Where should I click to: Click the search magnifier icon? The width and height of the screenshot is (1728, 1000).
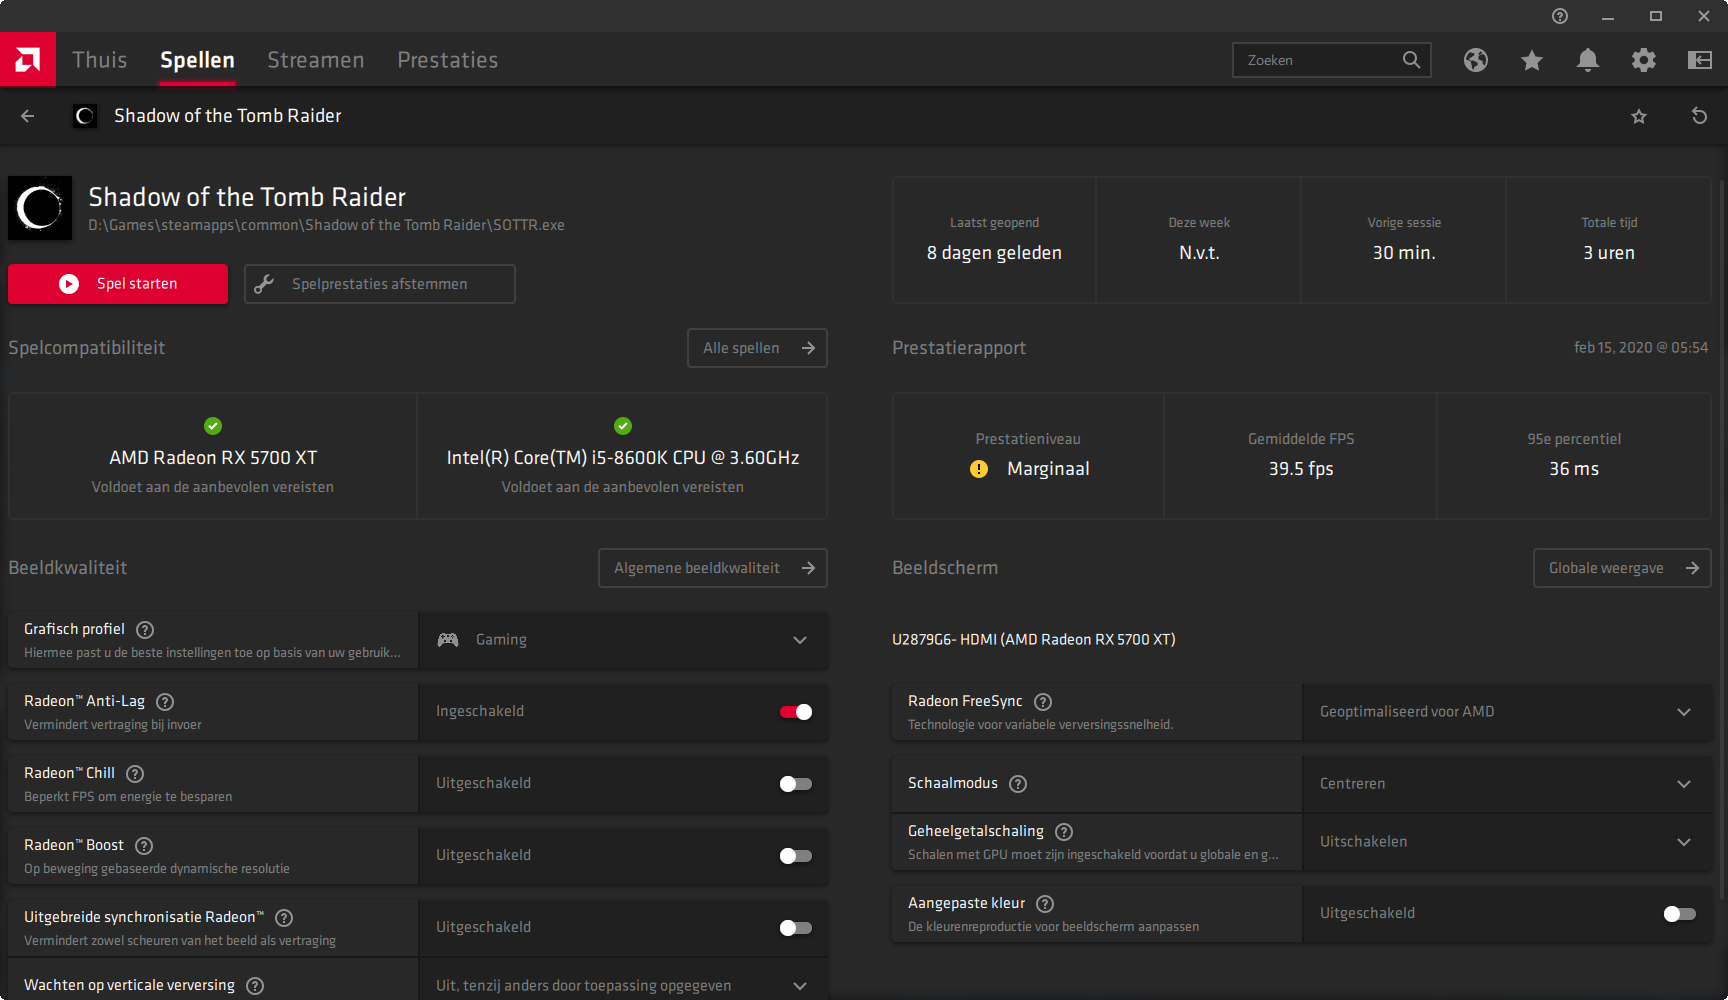pyautogui.click(x=1411, y=60)
